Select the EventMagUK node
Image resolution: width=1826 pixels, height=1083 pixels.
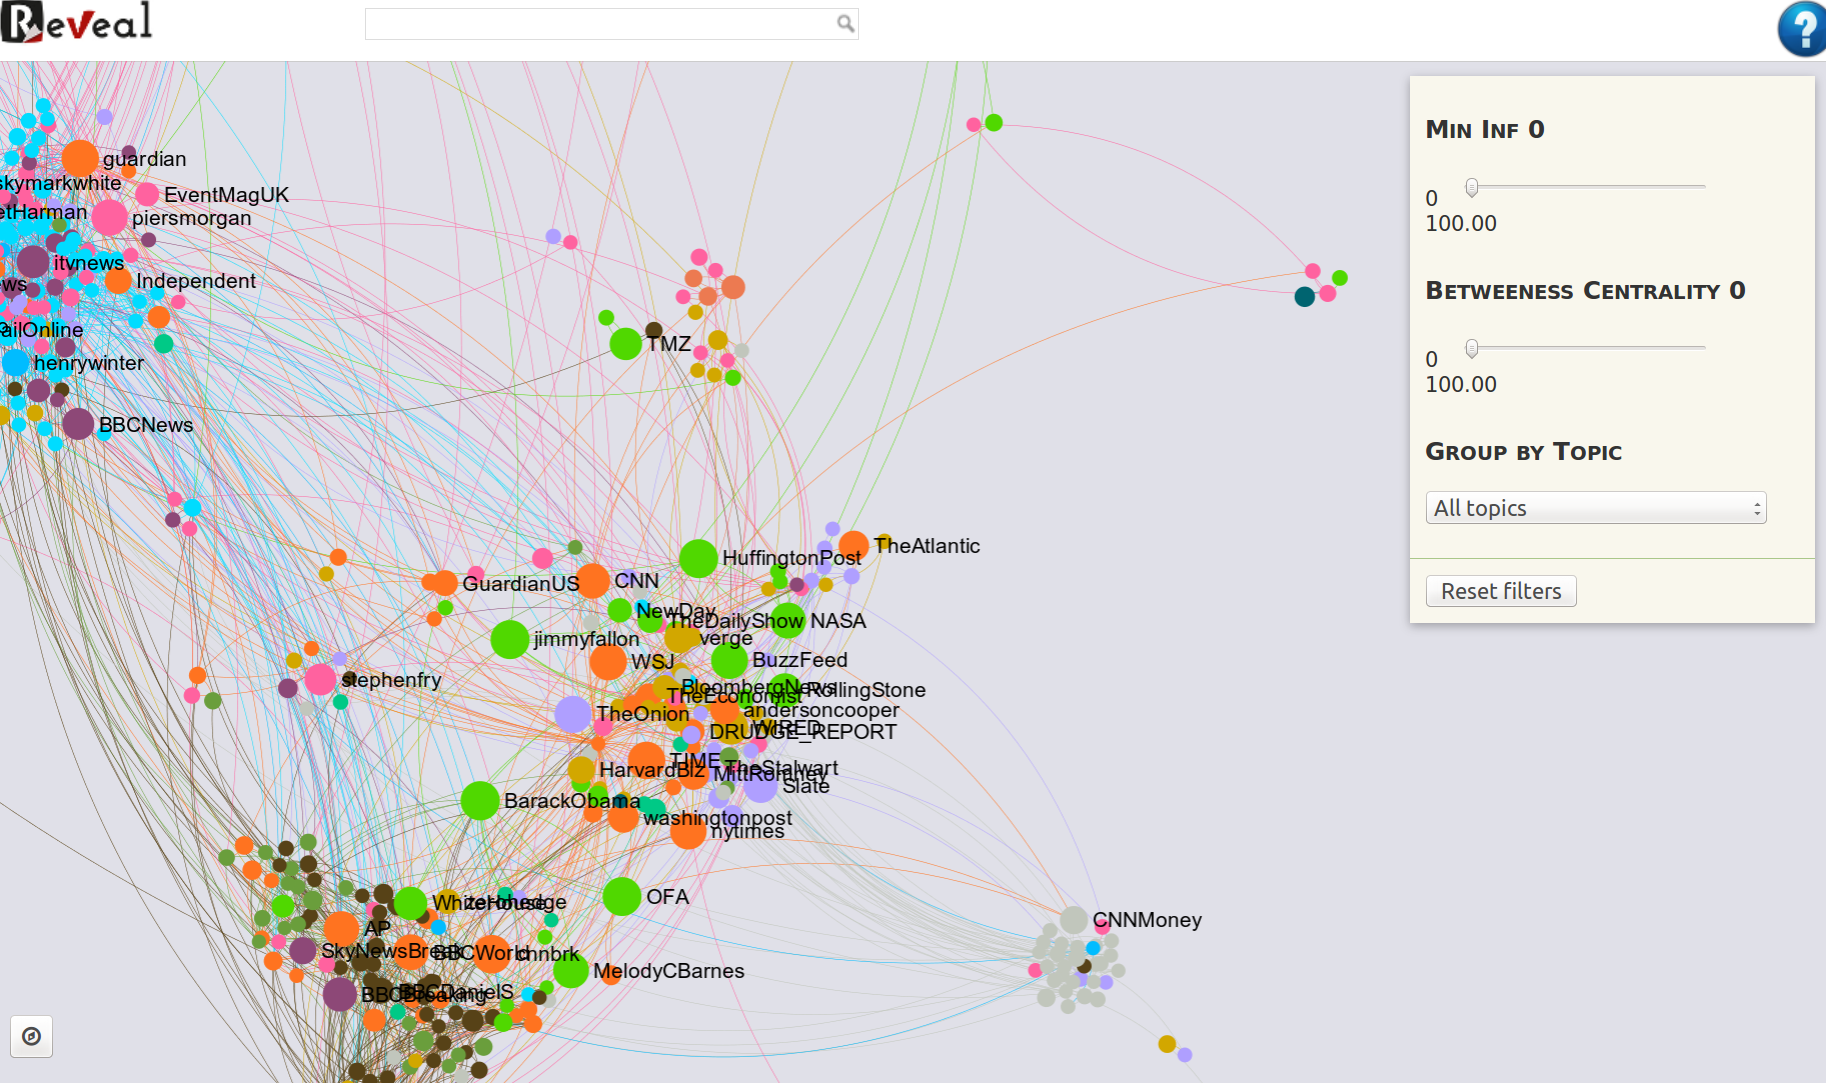pos(147,194)
